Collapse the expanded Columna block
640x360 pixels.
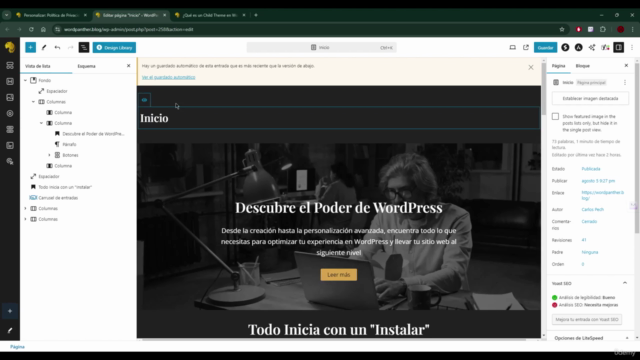(x=41, y=123)
